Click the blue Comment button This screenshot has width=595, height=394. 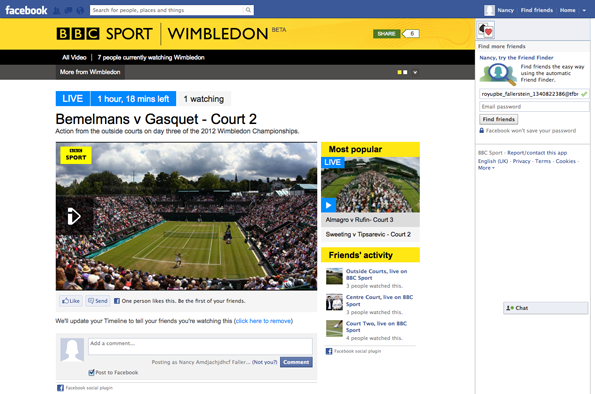click(296, 362)
